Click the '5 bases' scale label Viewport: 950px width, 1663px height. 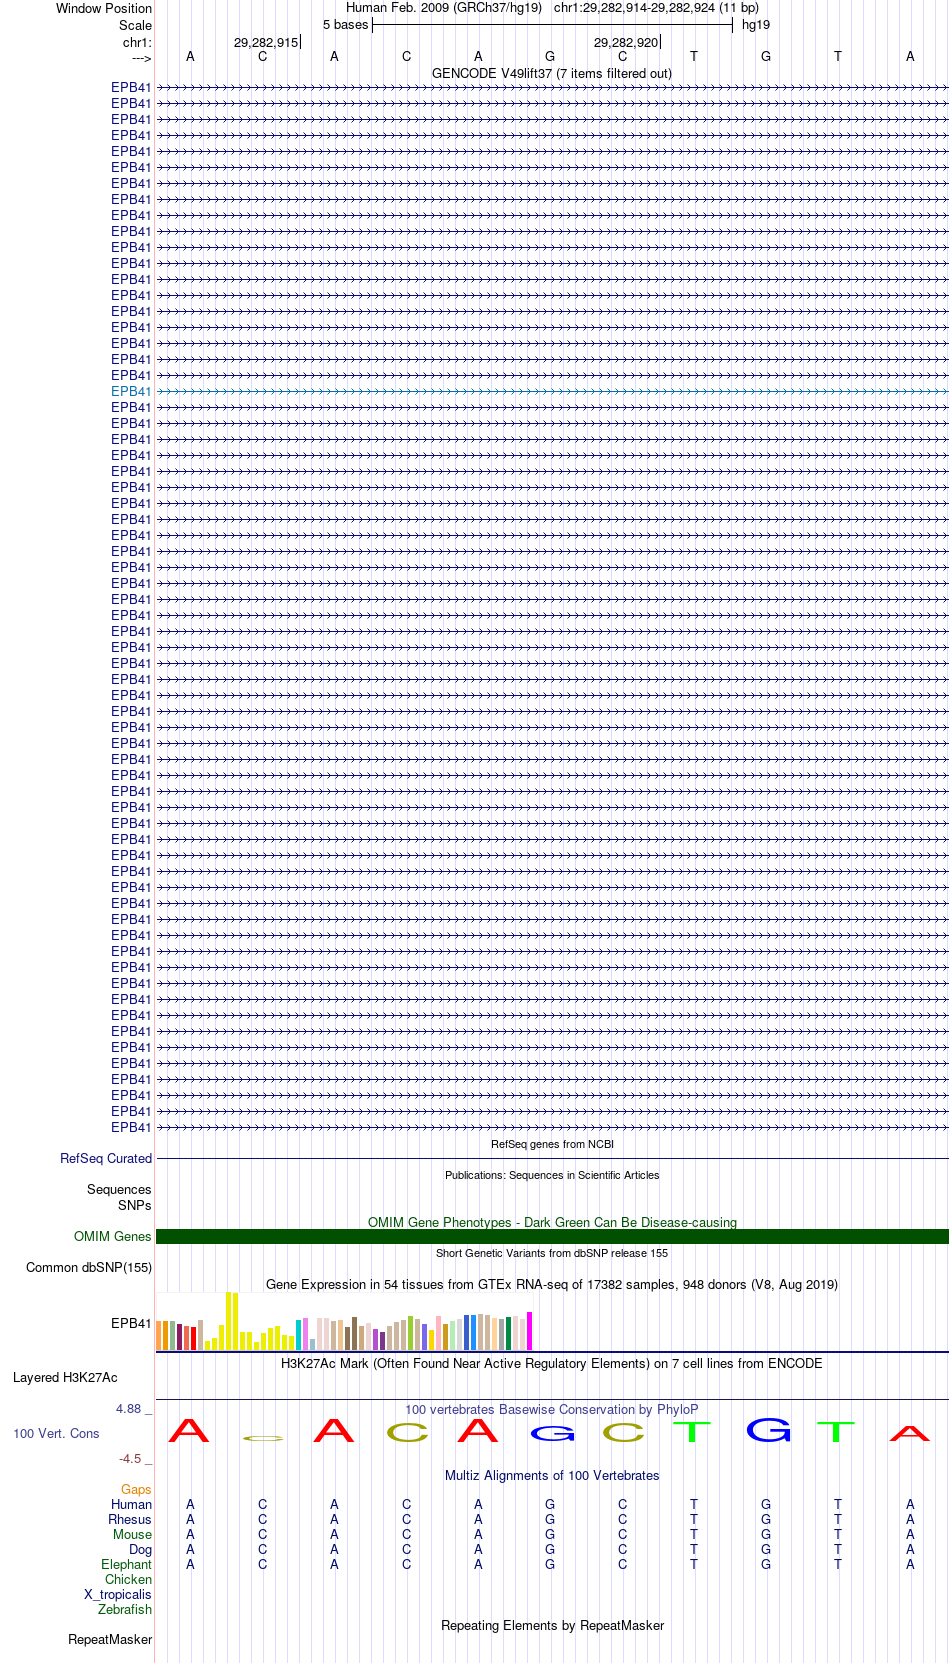point(345,25)
